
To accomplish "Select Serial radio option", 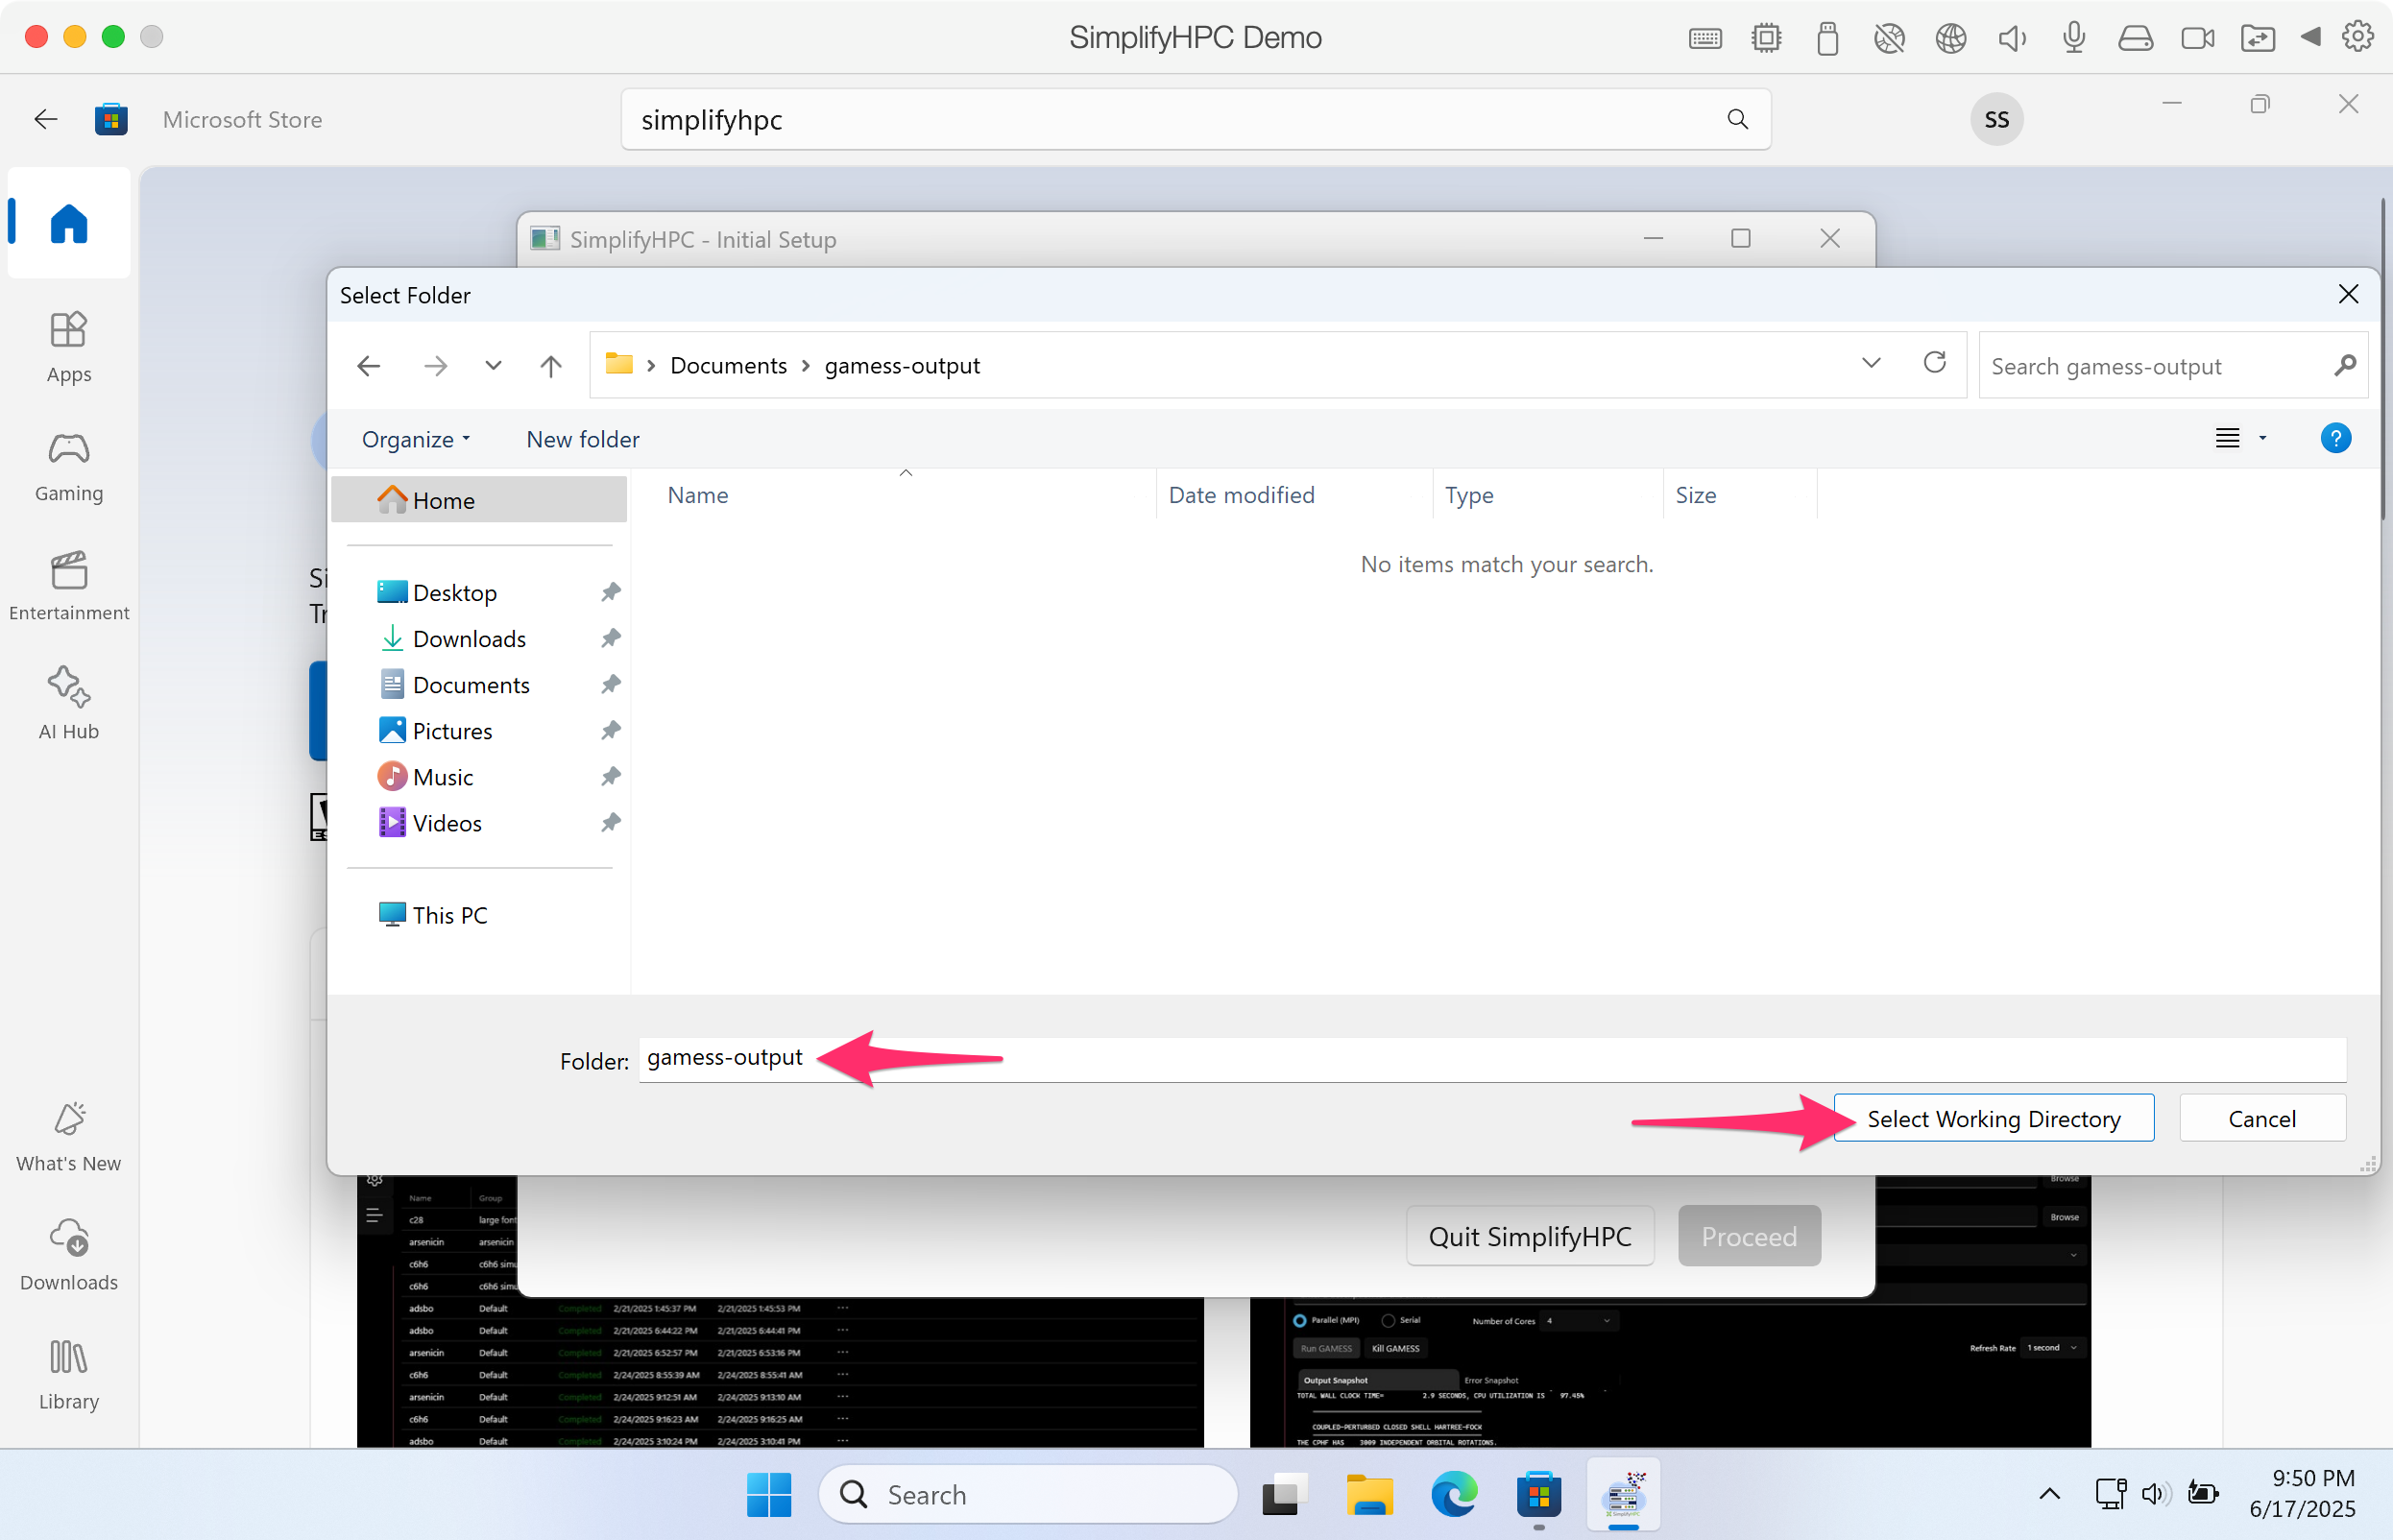I will [x=1388, y=1320].
